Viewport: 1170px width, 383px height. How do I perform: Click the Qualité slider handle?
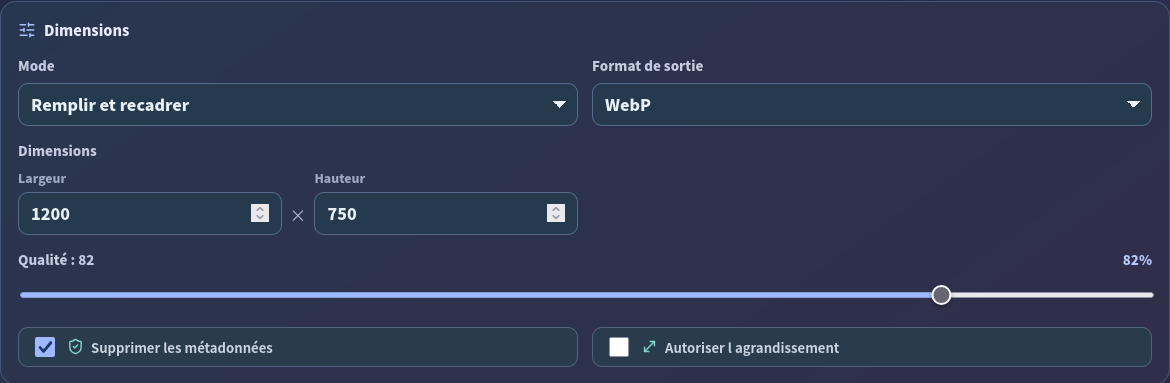942,295
